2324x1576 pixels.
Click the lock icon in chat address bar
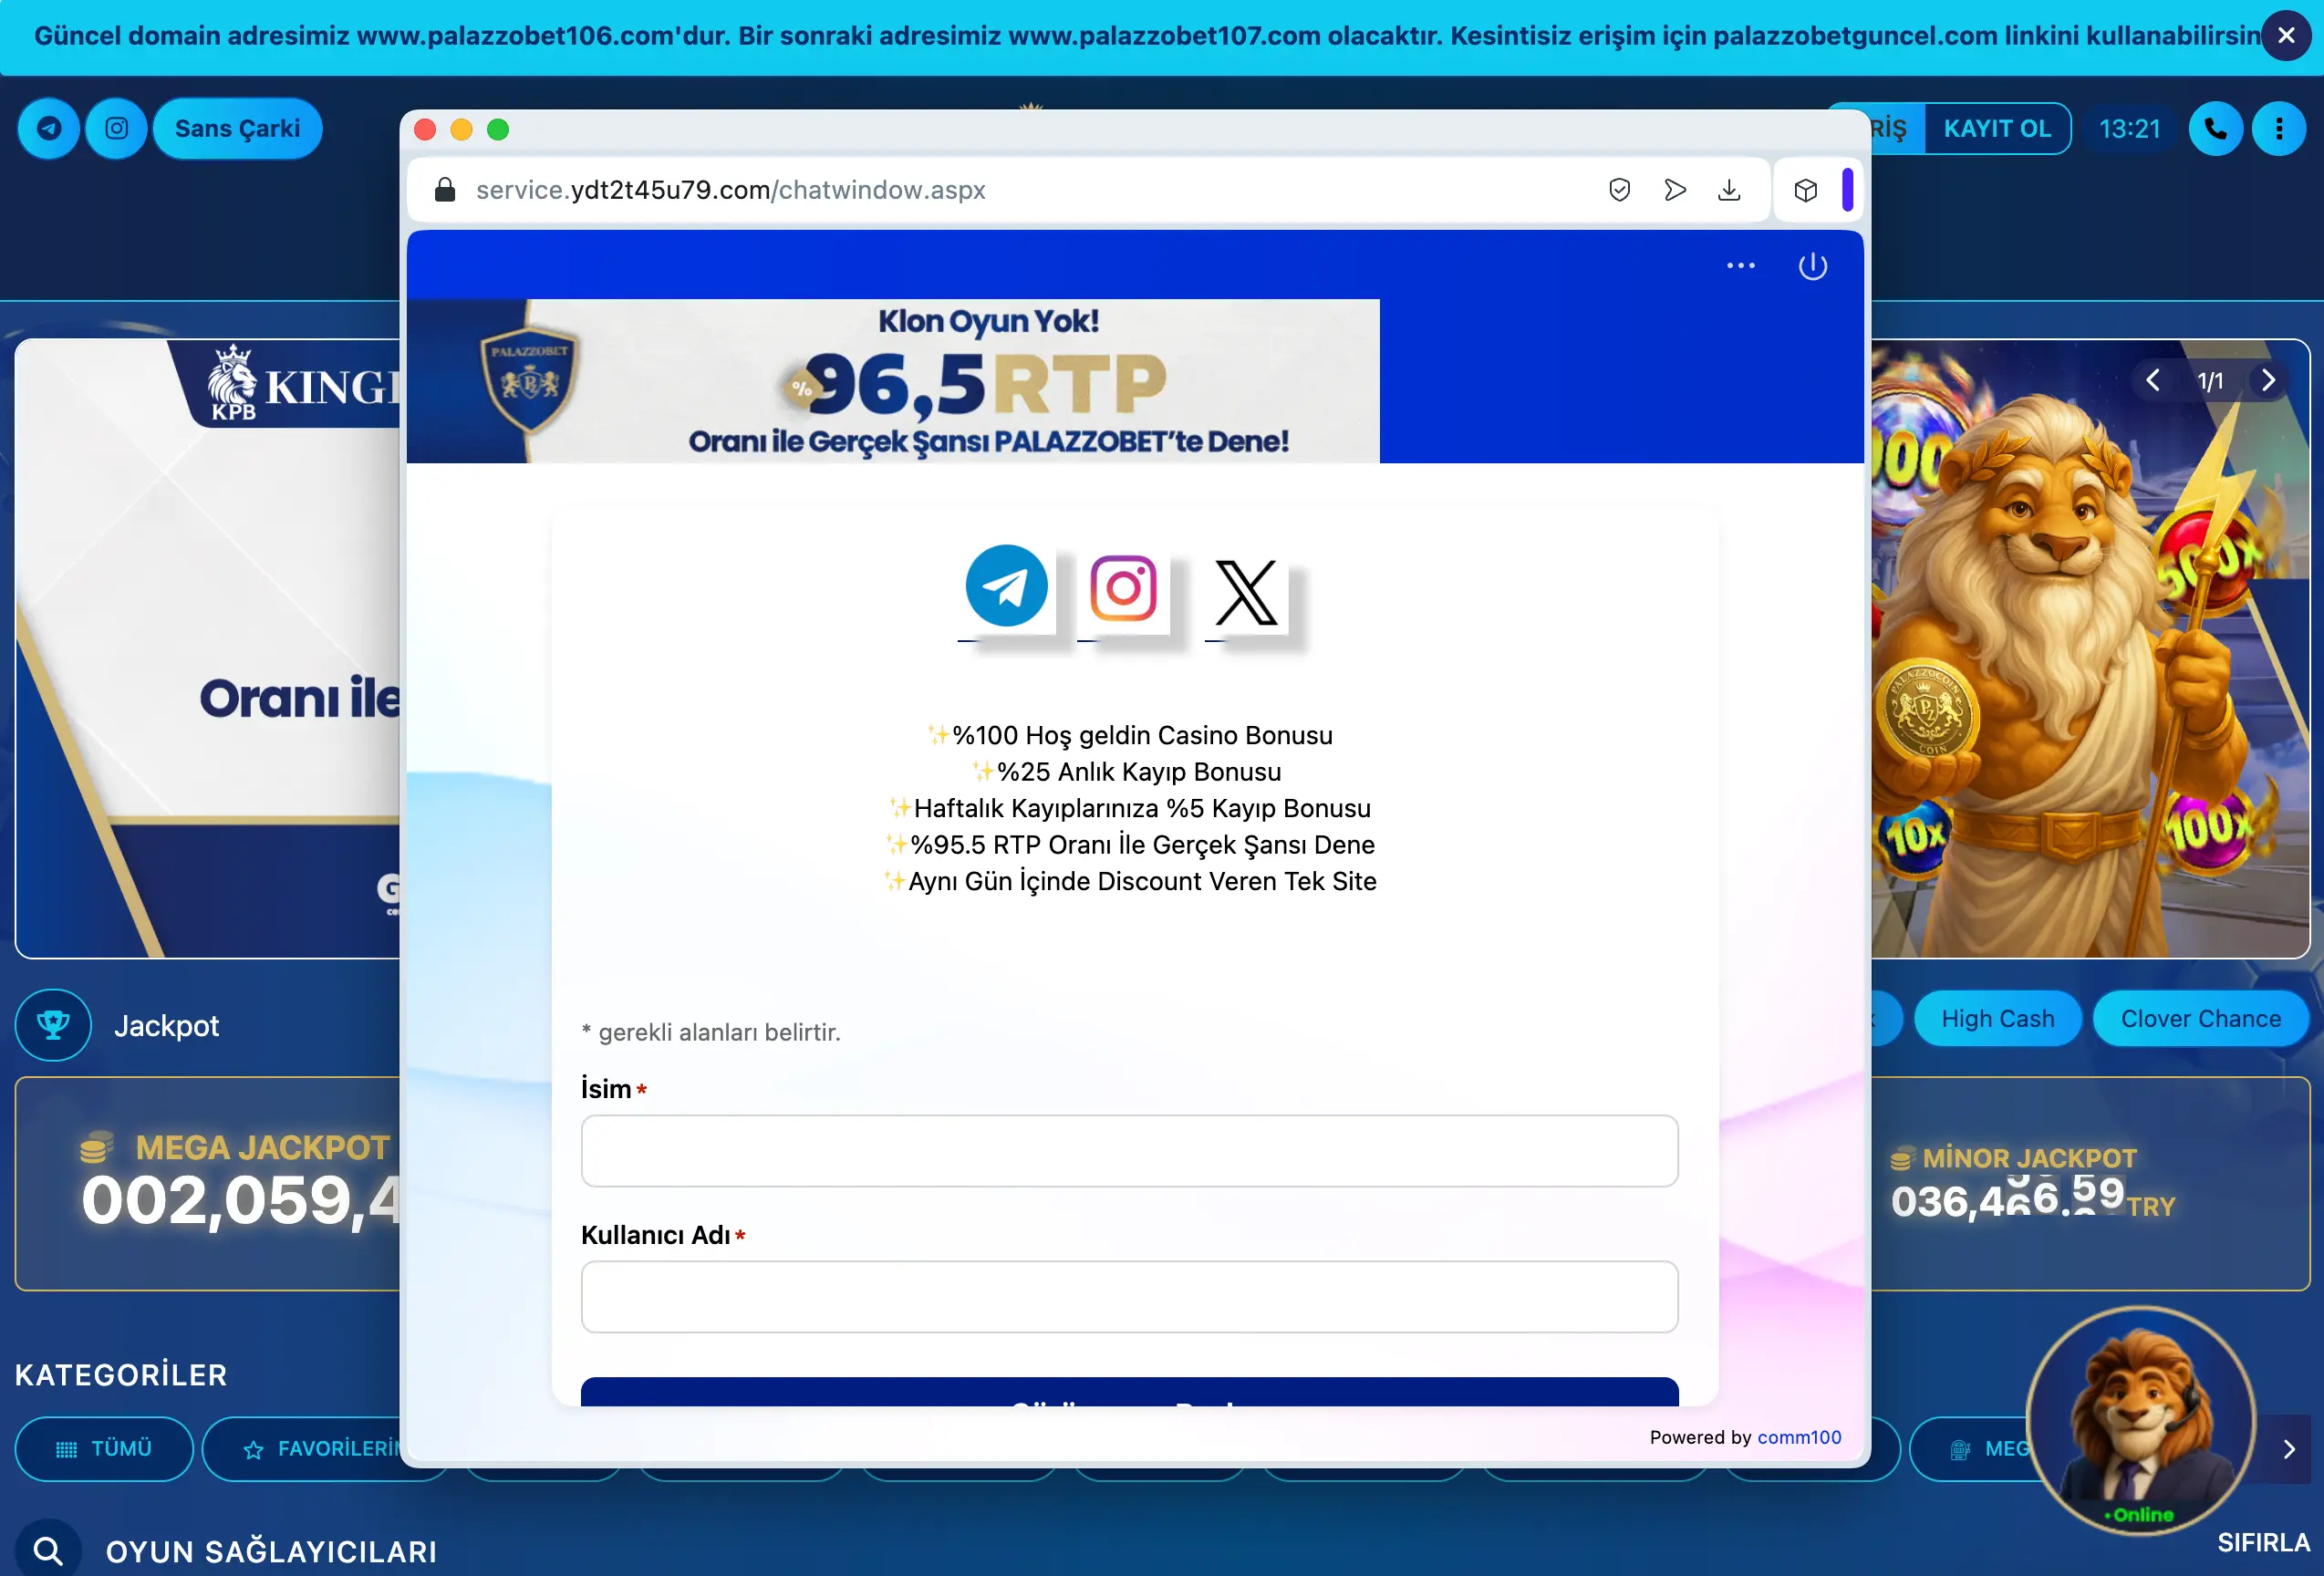coord(445,190)
